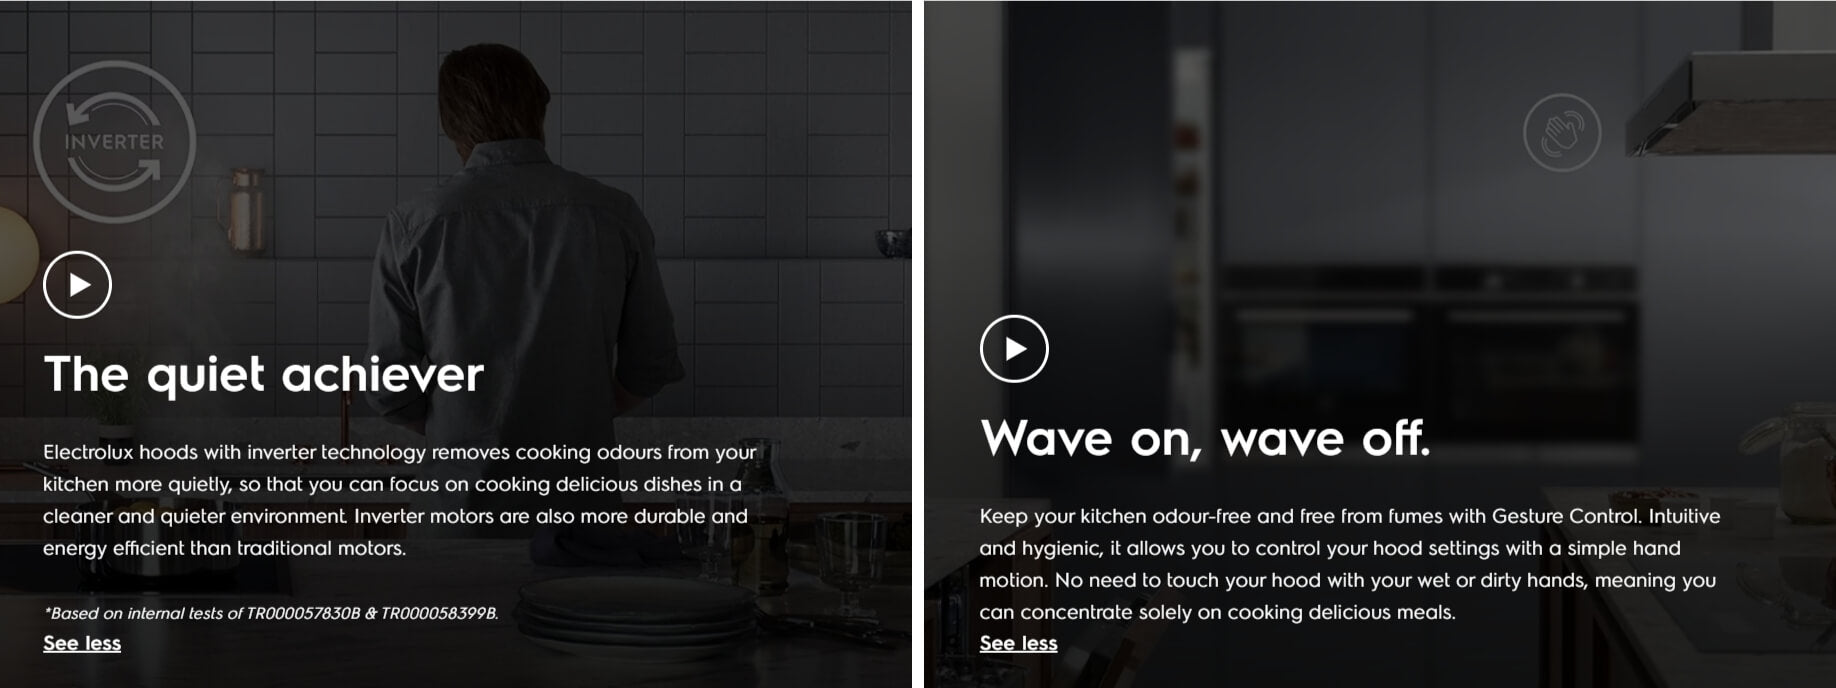Click the glass jar on the right counter
1836x688 pixels.
pos(1792,450)
